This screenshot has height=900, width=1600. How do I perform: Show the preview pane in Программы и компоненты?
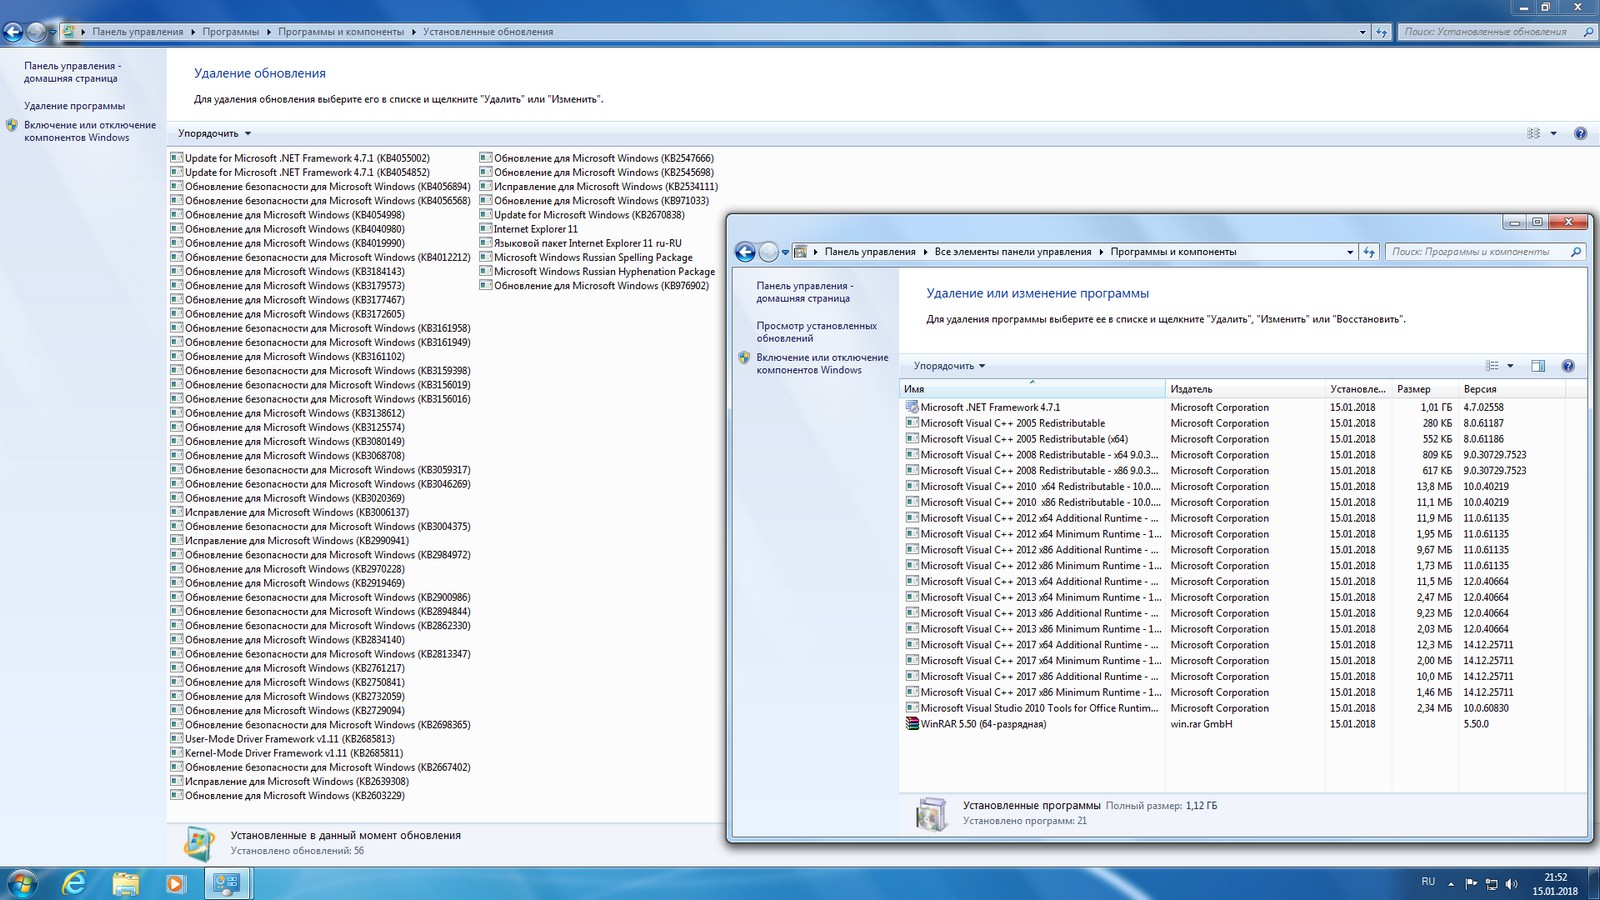coord(1538,366)
